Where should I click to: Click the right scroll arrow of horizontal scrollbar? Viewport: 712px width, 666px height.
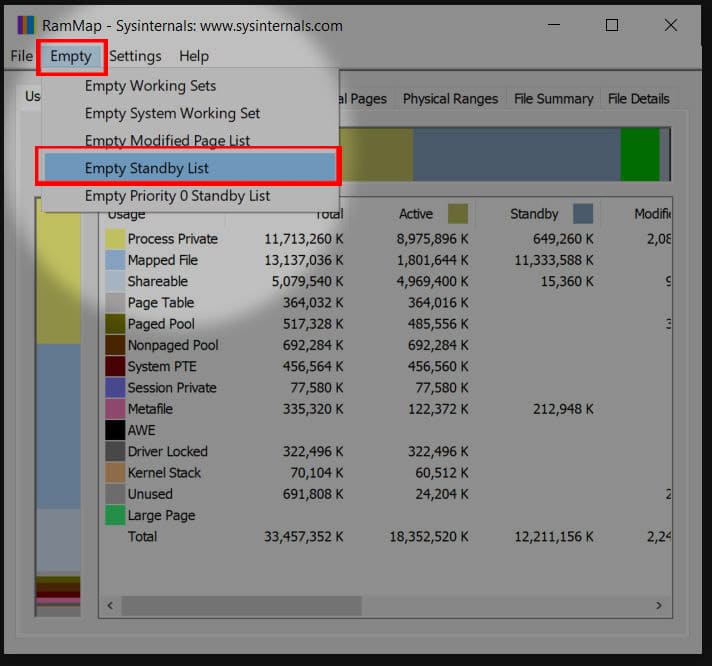coord(659,606)
